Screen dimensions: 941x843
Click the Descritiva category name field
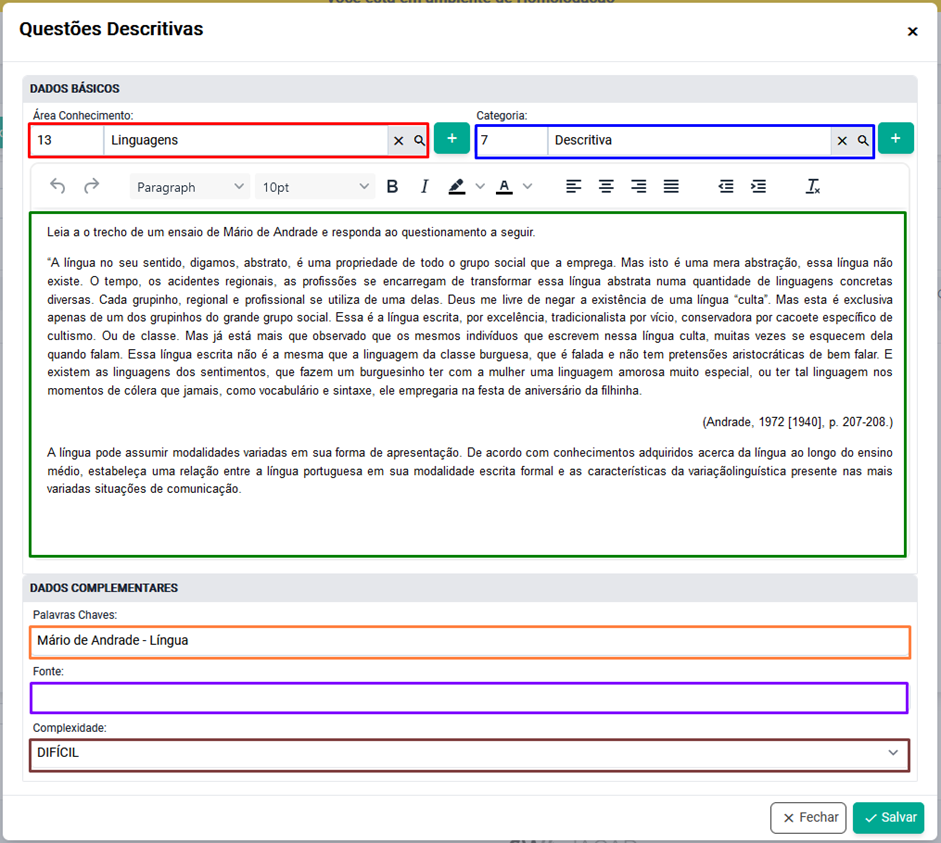(x=690, y=140)
